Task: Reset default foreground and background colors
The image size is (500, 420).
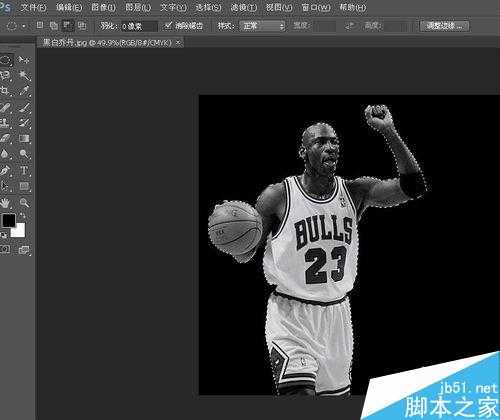Action: 4,235
